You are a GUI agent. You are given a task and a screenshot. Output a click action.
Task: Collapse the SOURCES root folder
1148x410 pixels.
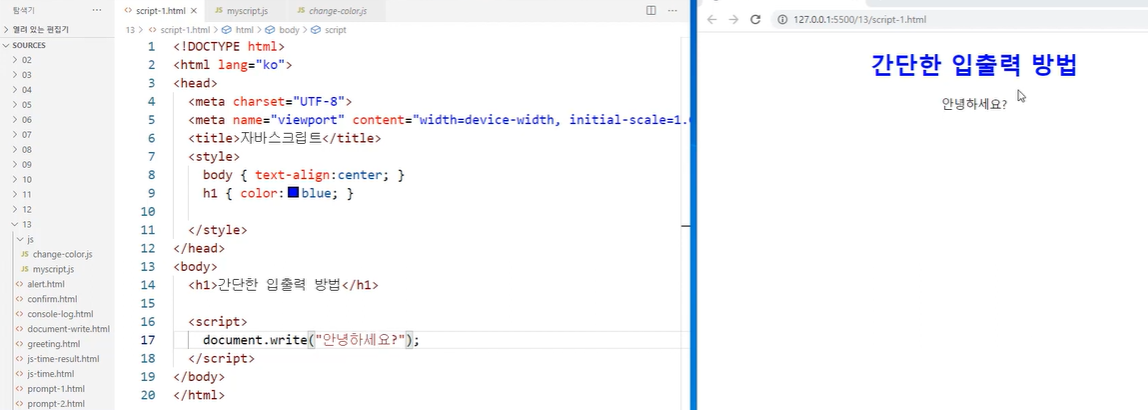pyautogui.click(x=57, y=45)
